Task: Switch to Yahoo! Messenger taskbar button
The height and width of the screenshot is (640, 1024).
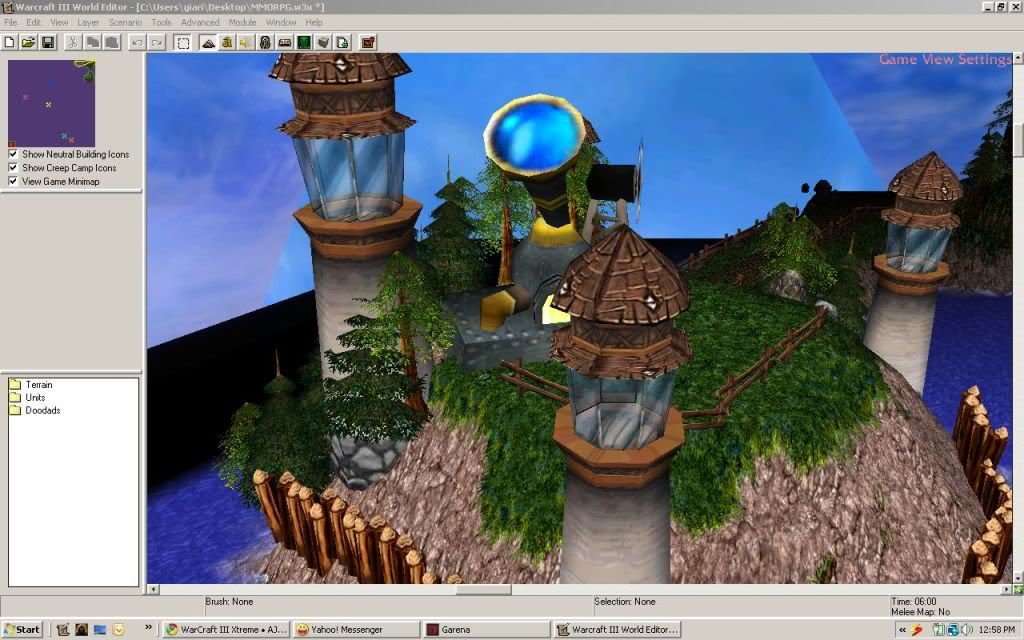Action: coord(356,630)
